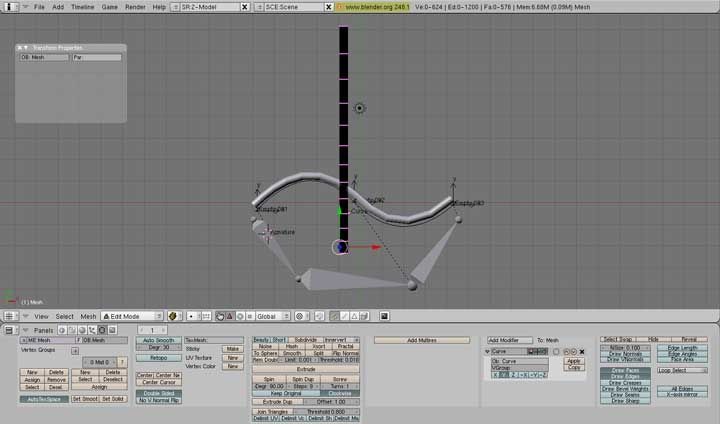Toggle No V.Normal Flip option
Image resolution: width=720 pixels, height=424 pixels.
click(x=158, y=400)
